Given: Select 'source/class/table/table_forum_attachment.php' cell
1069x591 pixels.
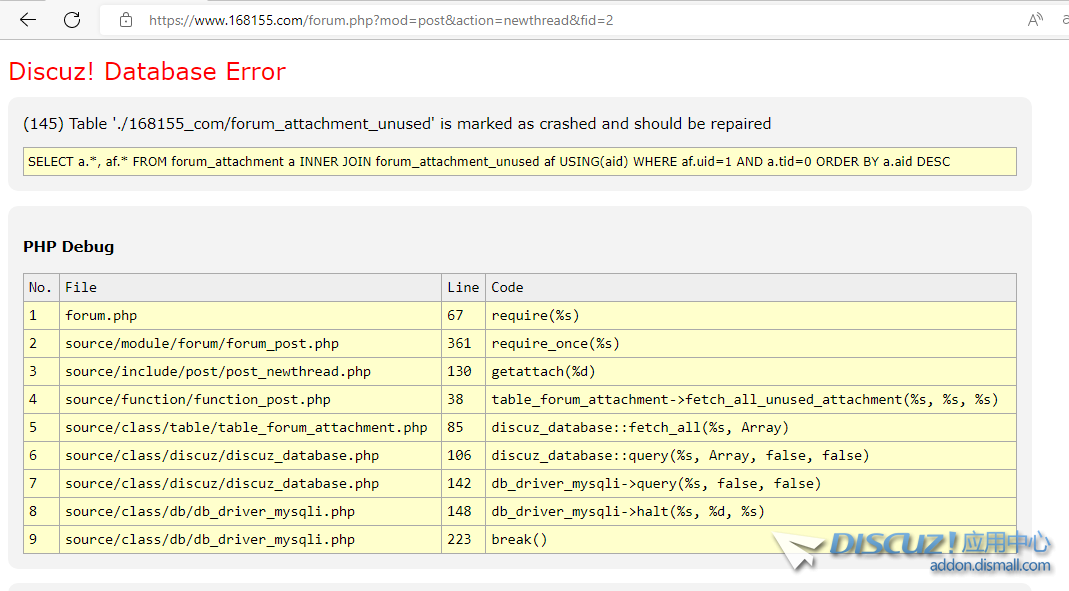Looking at the screenshot, I should click(x=250, y=427).
